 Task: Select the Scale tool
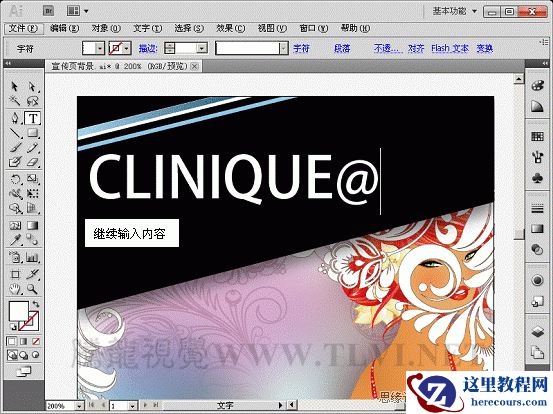32,179
